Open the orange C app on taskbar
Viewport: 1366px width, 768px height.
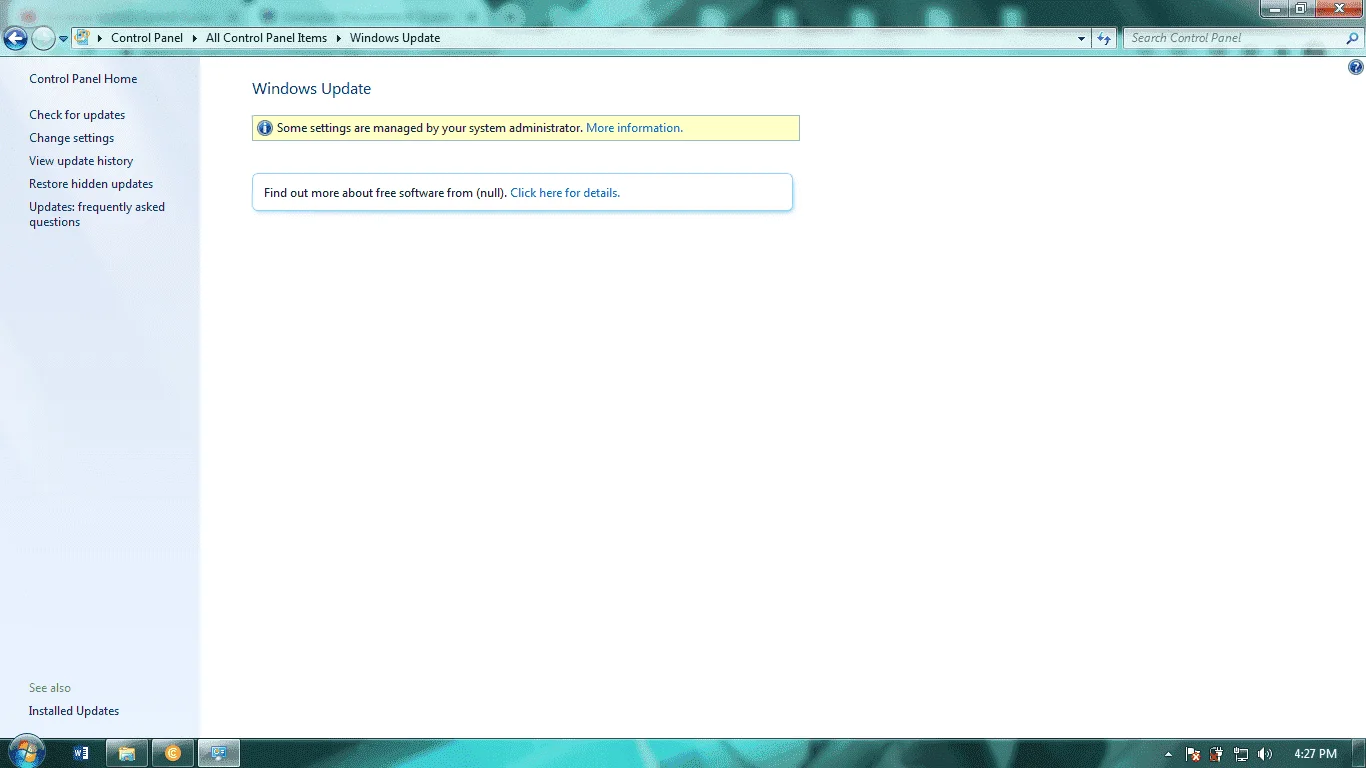coord(173,753)
